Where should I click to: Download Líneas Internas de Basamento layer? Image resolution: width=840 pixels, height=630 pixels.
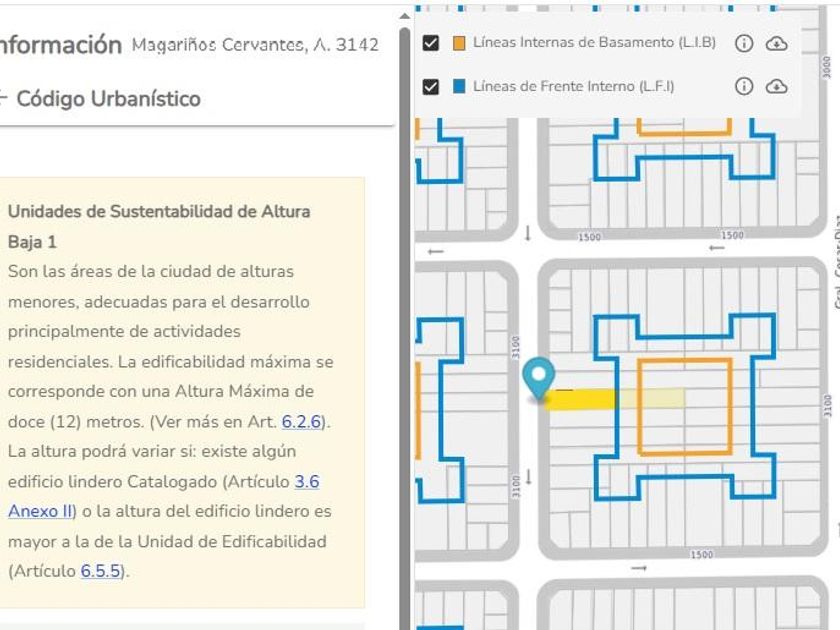[x=776, y=43]
